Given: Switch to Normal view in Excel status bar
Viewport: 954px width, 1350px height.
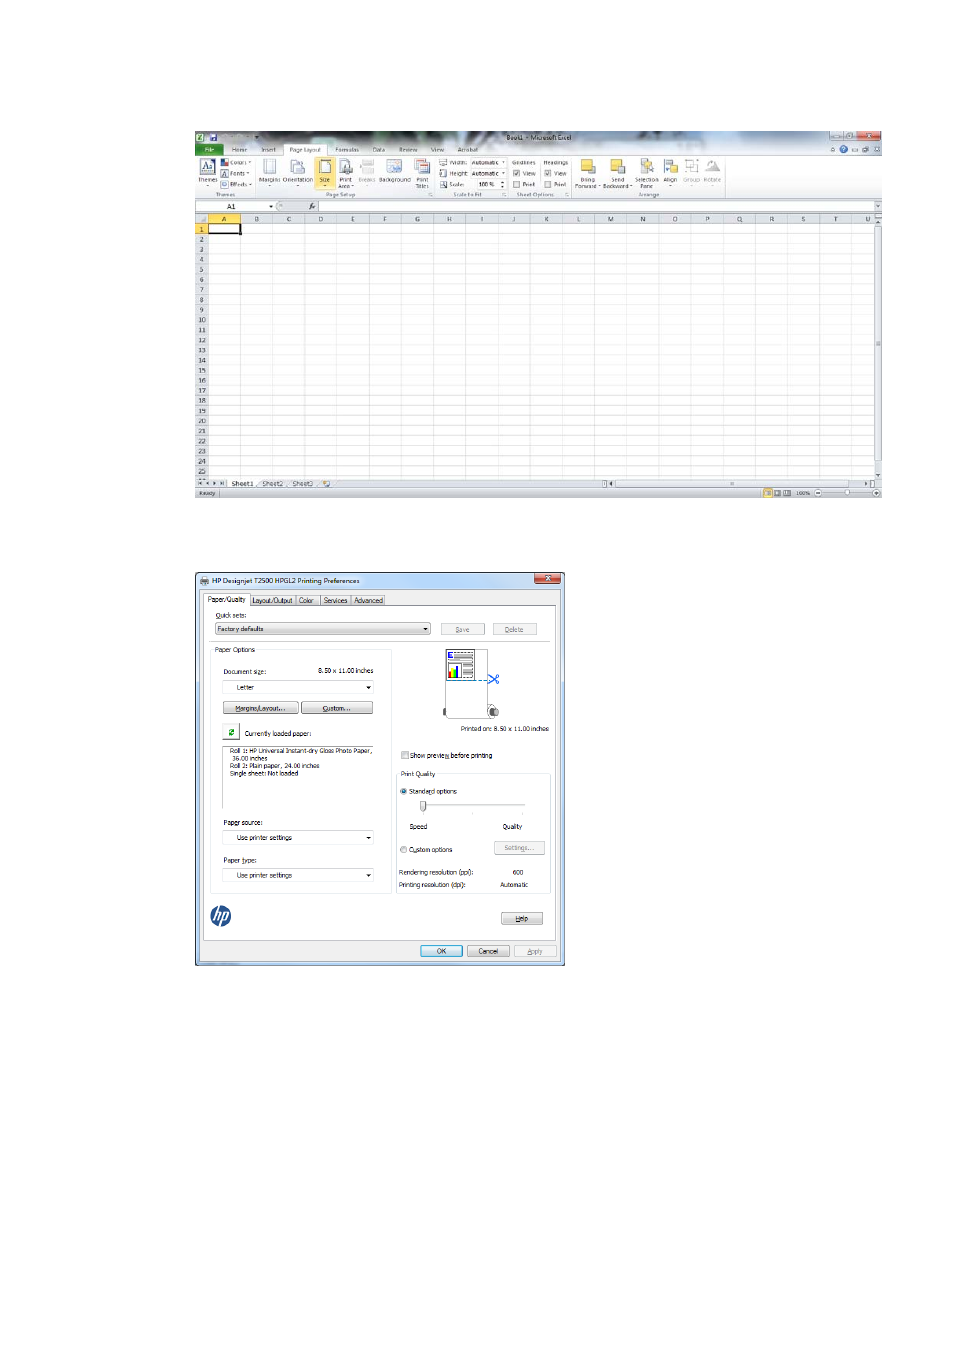Looking at the screenshot, I should (x=767, y=493).
